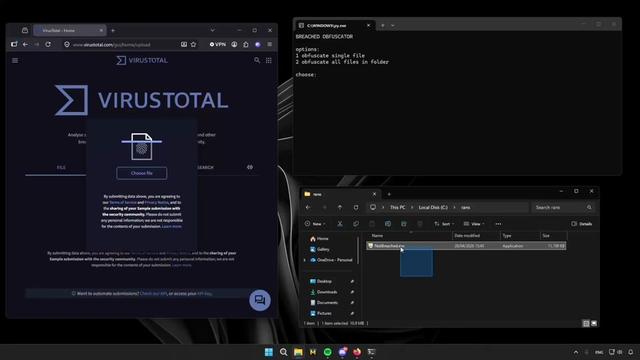Viewport: 640px width, 360px height.
Task: Click small VIRUSTOTAL logo in header
Action: point(142,60)
